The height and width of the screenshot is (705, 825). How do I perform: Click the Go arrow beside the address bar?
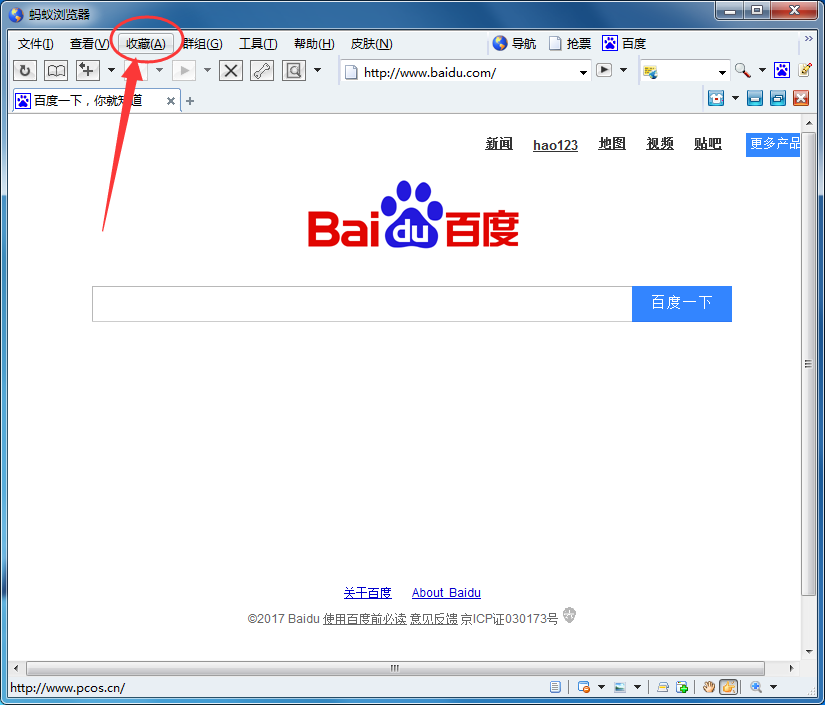(604, 70)
